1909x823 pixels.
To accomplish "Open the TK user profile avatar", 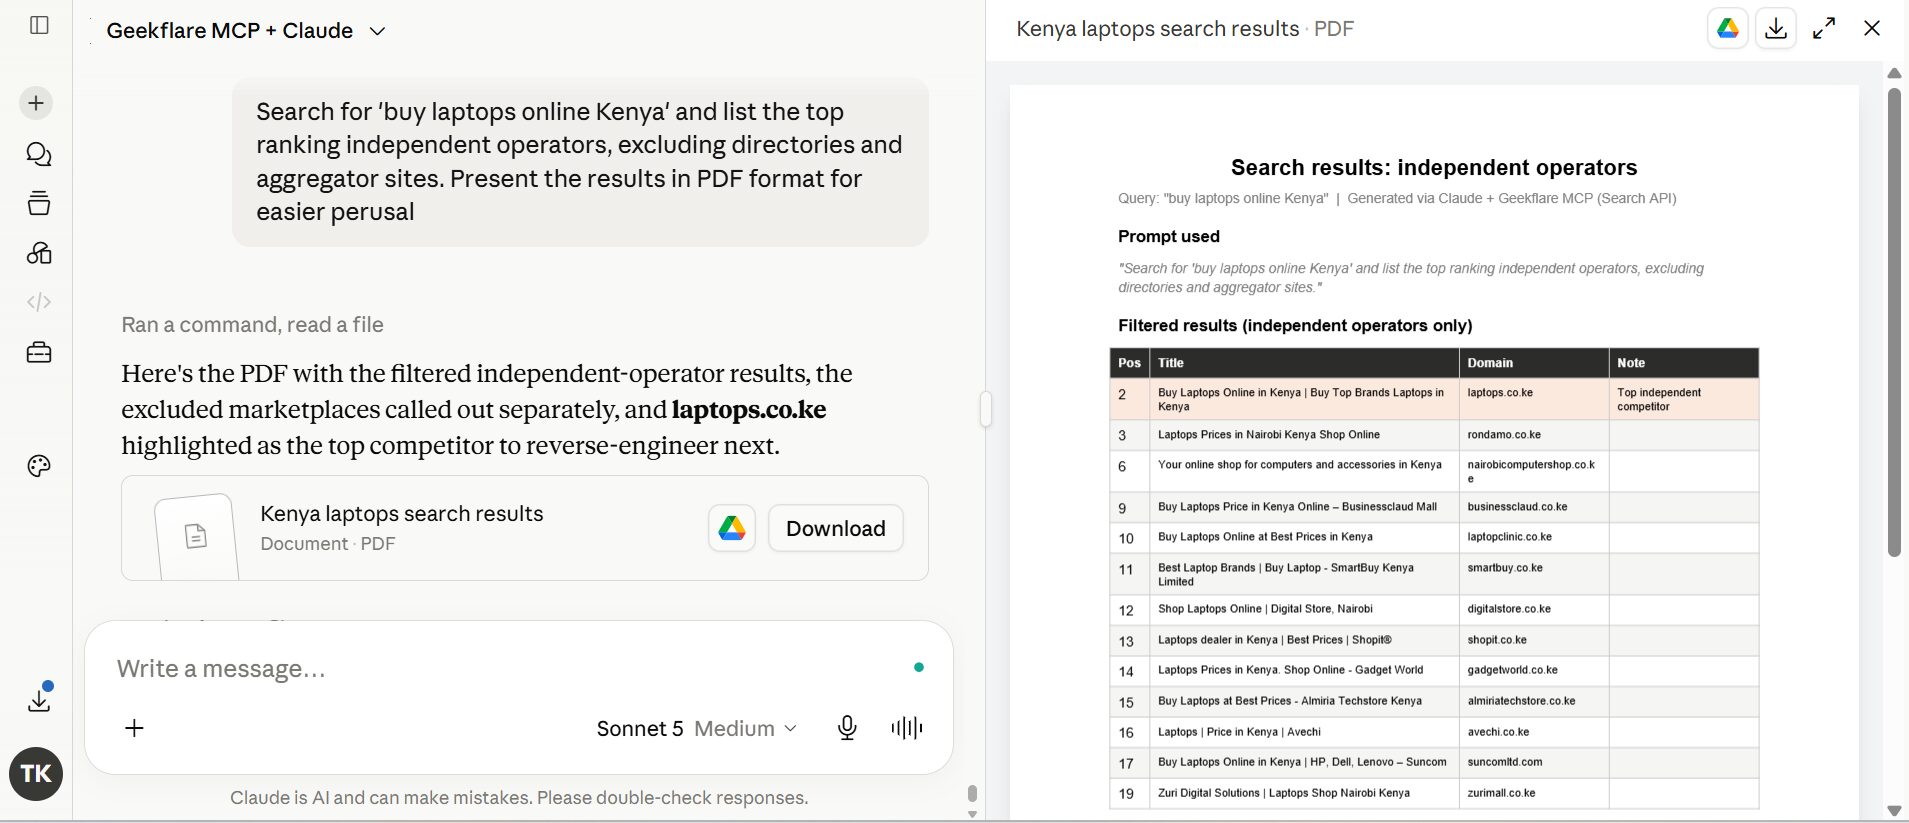I will (36, 774).
